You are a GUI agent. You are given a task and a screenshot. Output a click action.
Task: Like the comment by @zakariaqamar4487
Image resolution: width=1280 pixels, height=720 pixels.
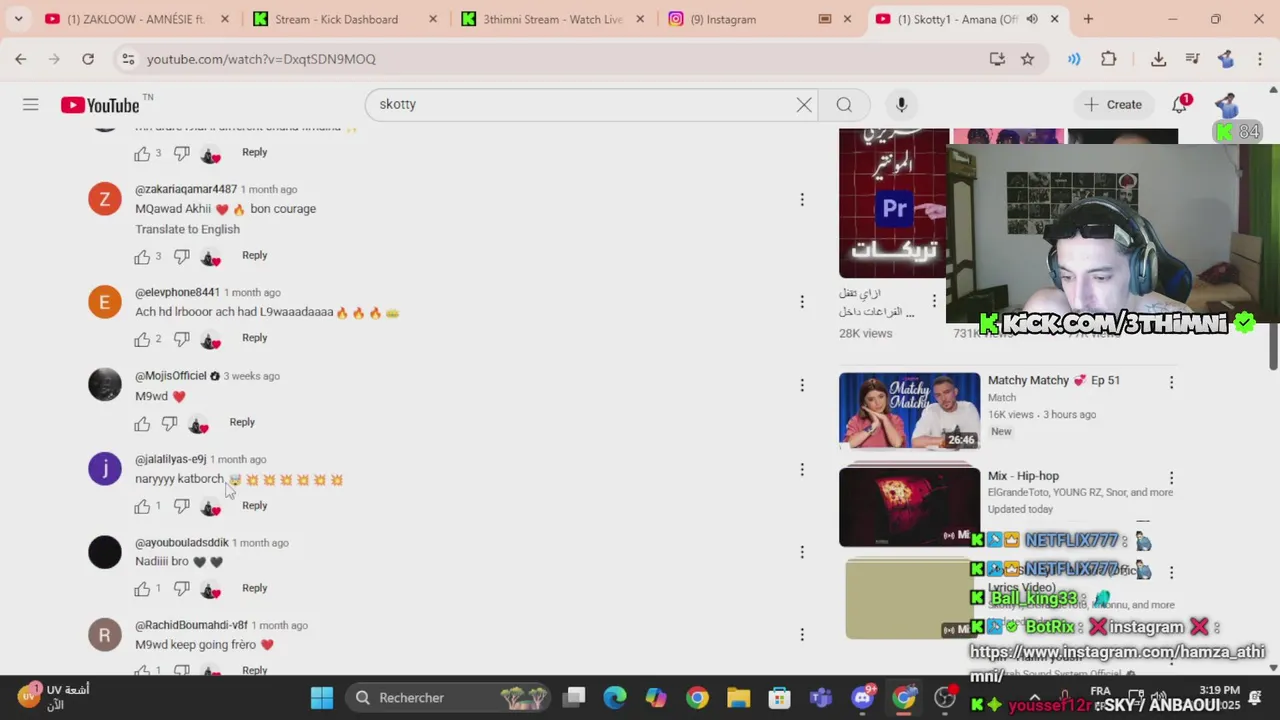142,257
